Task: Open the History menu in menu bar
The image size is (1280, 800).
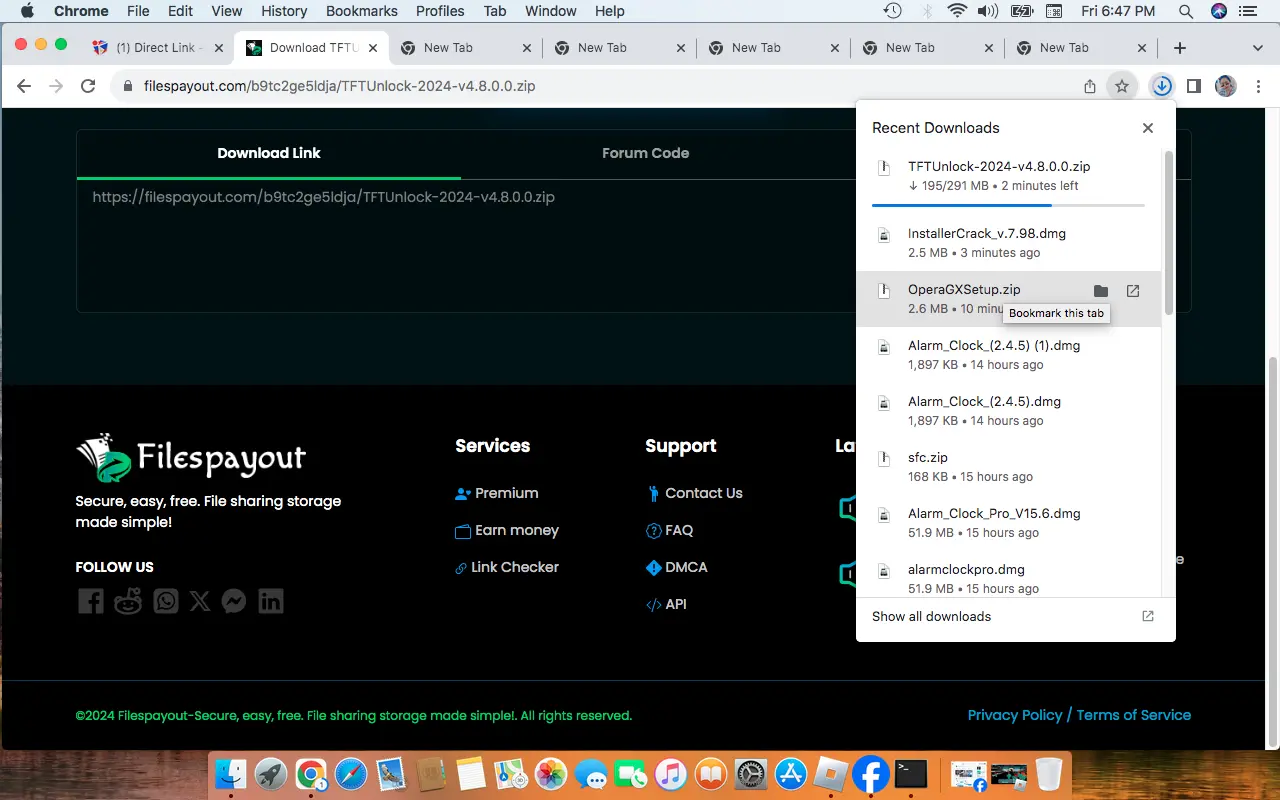Action: (x=284, y=11)
